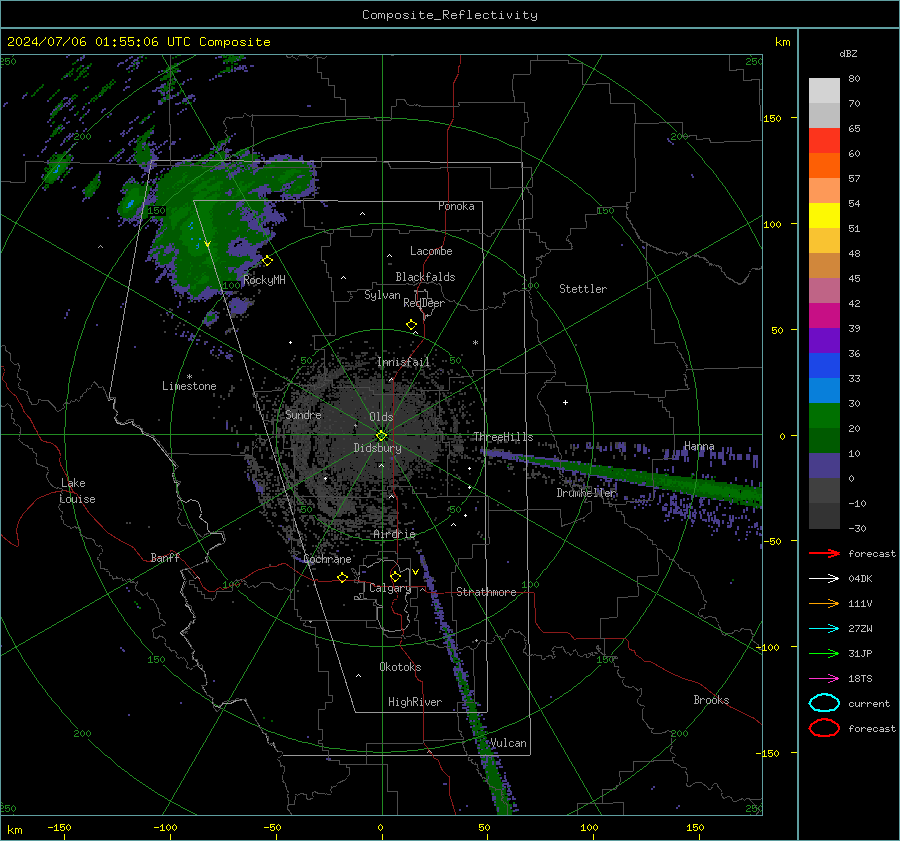Click the Olds label on the map
The width and height of the screenshot is (900, 841).
point(381,417)
